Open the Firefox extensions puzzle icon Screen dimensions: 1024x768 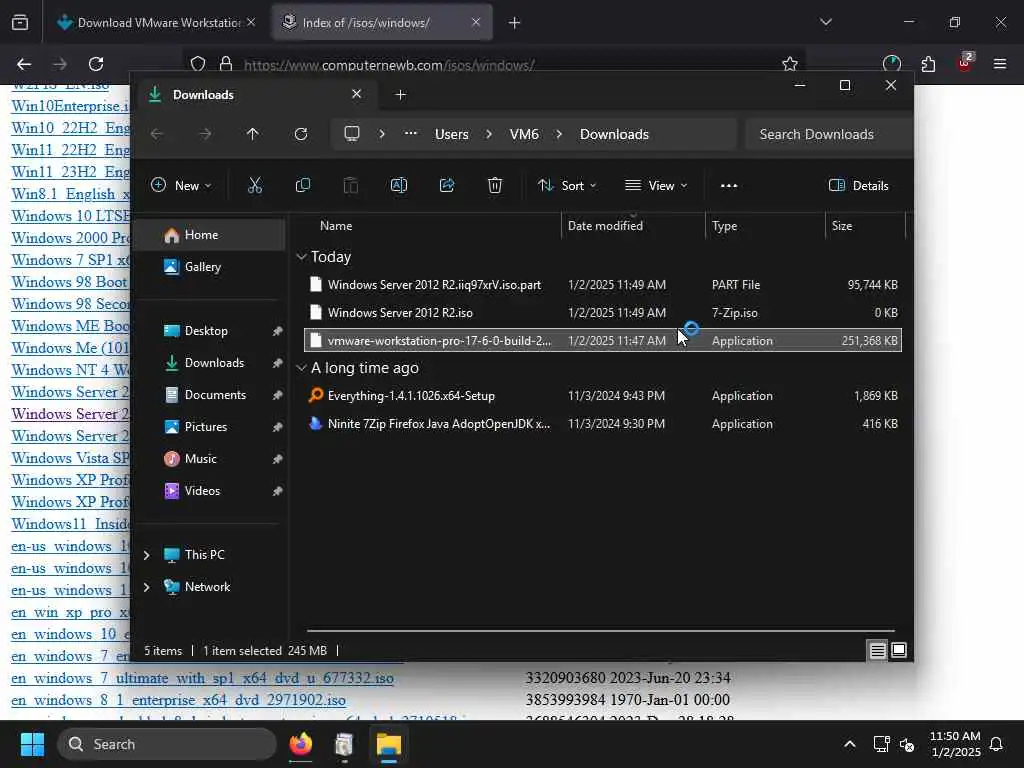(928, 64)
